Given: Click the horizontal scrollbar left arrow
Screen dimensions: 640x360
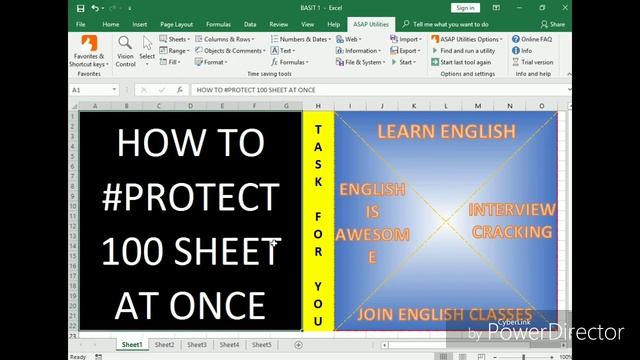Looking at the screenshot, I should [384, 345].
